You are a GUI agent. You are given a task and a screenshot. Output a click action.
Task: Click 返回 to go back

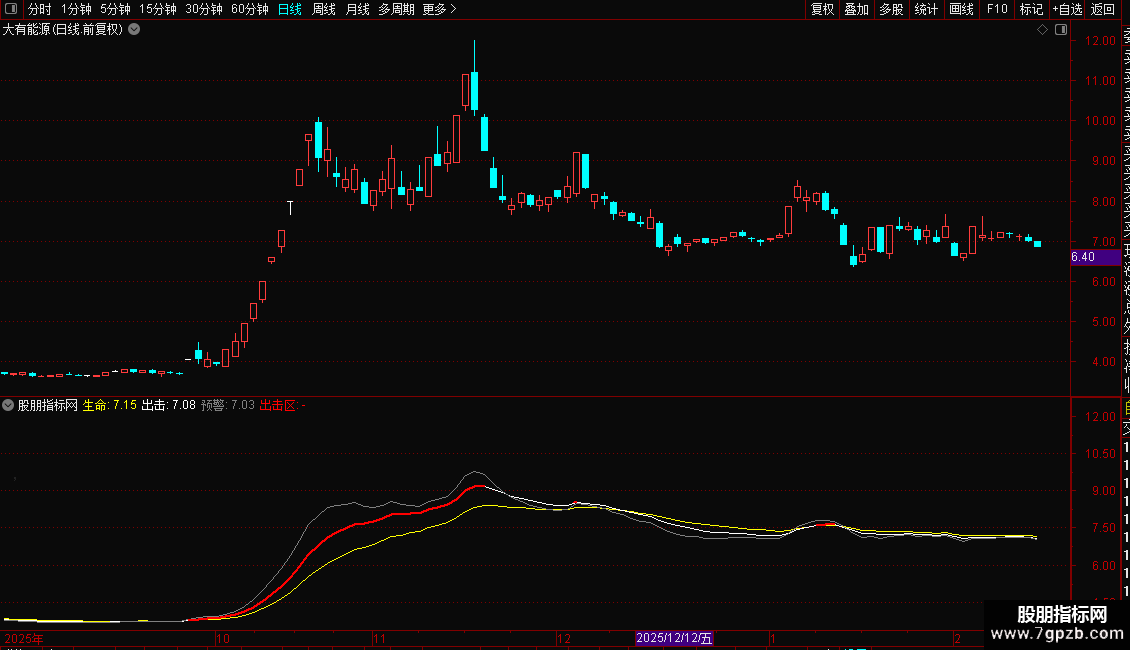(x=1103, y=9)
